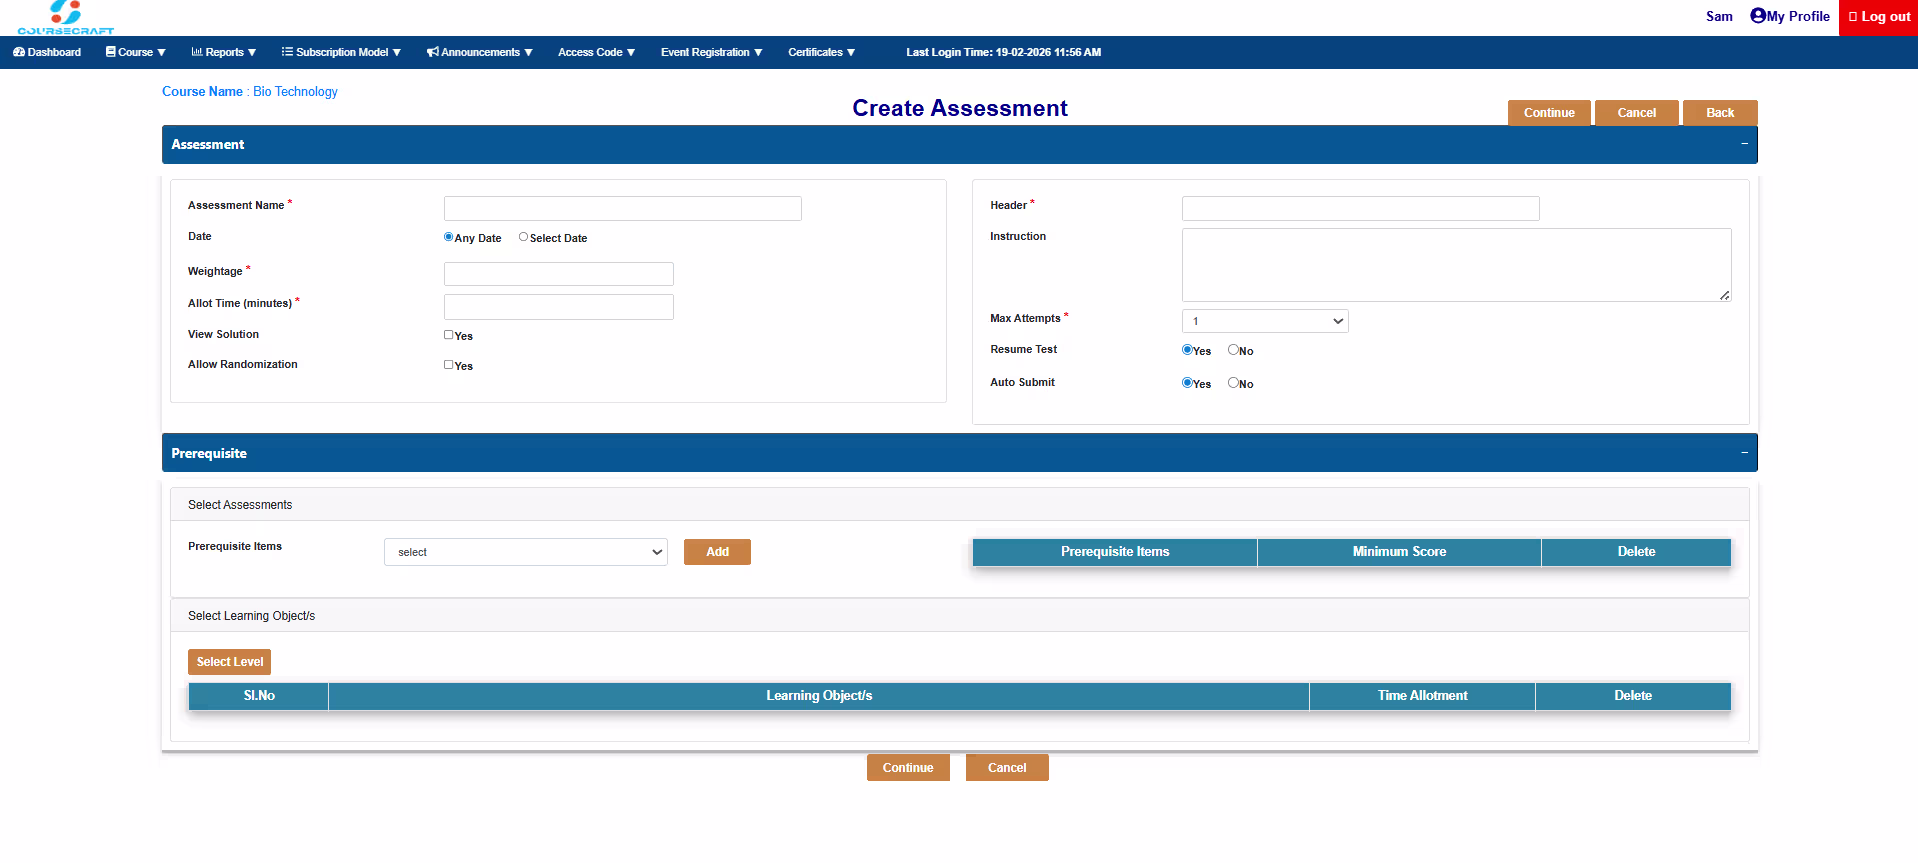Click the Back button
This screenshot has height=863, width=1918.
tap(1720, 113)
